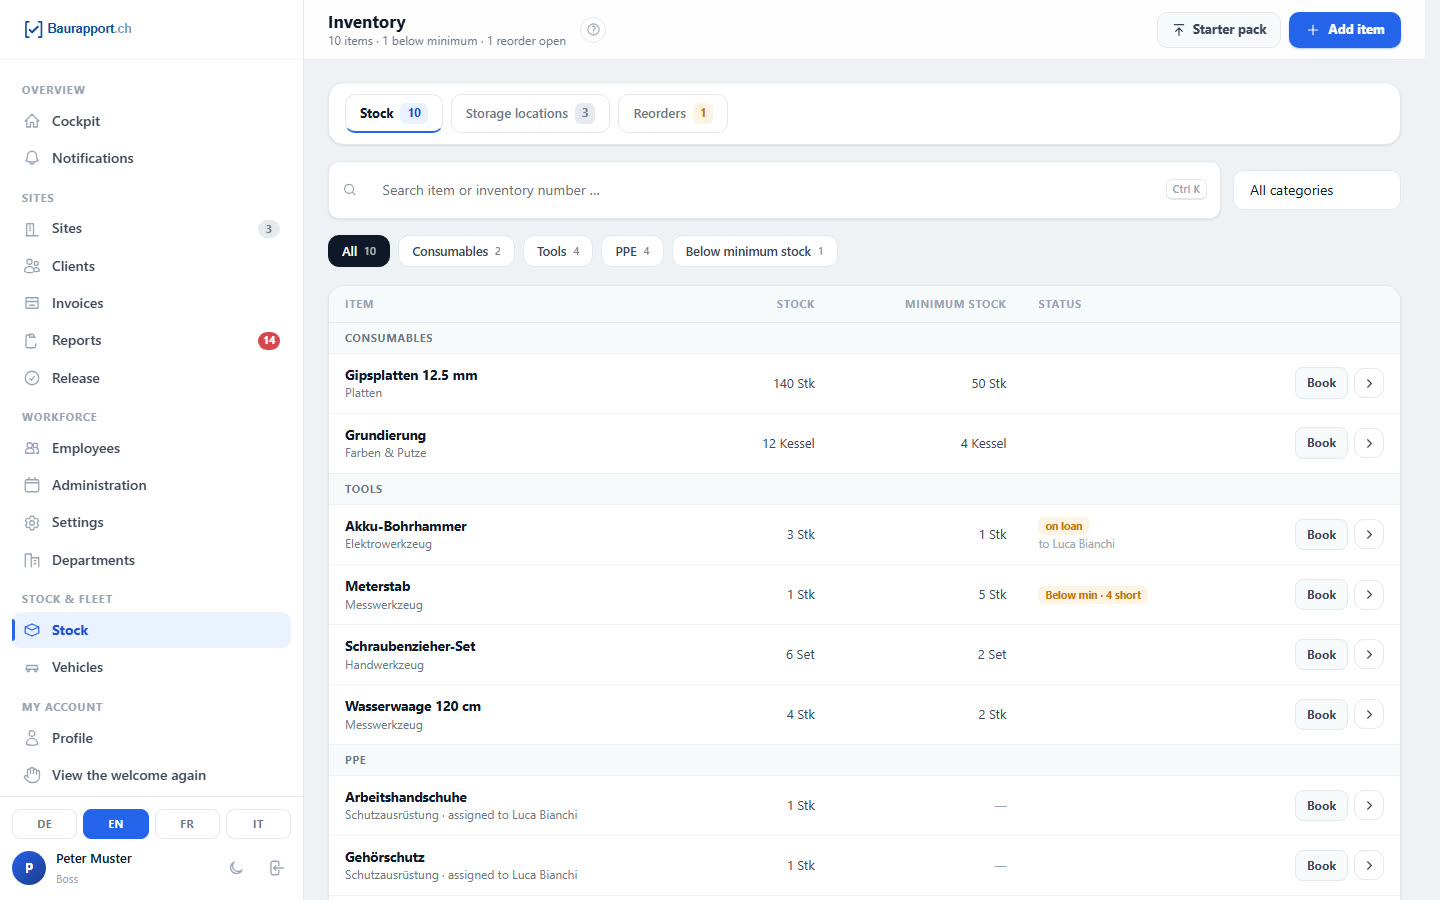
Task: Expand the Wasserwaage 120 cm row chevron
Action: [x=1369, y=715]
